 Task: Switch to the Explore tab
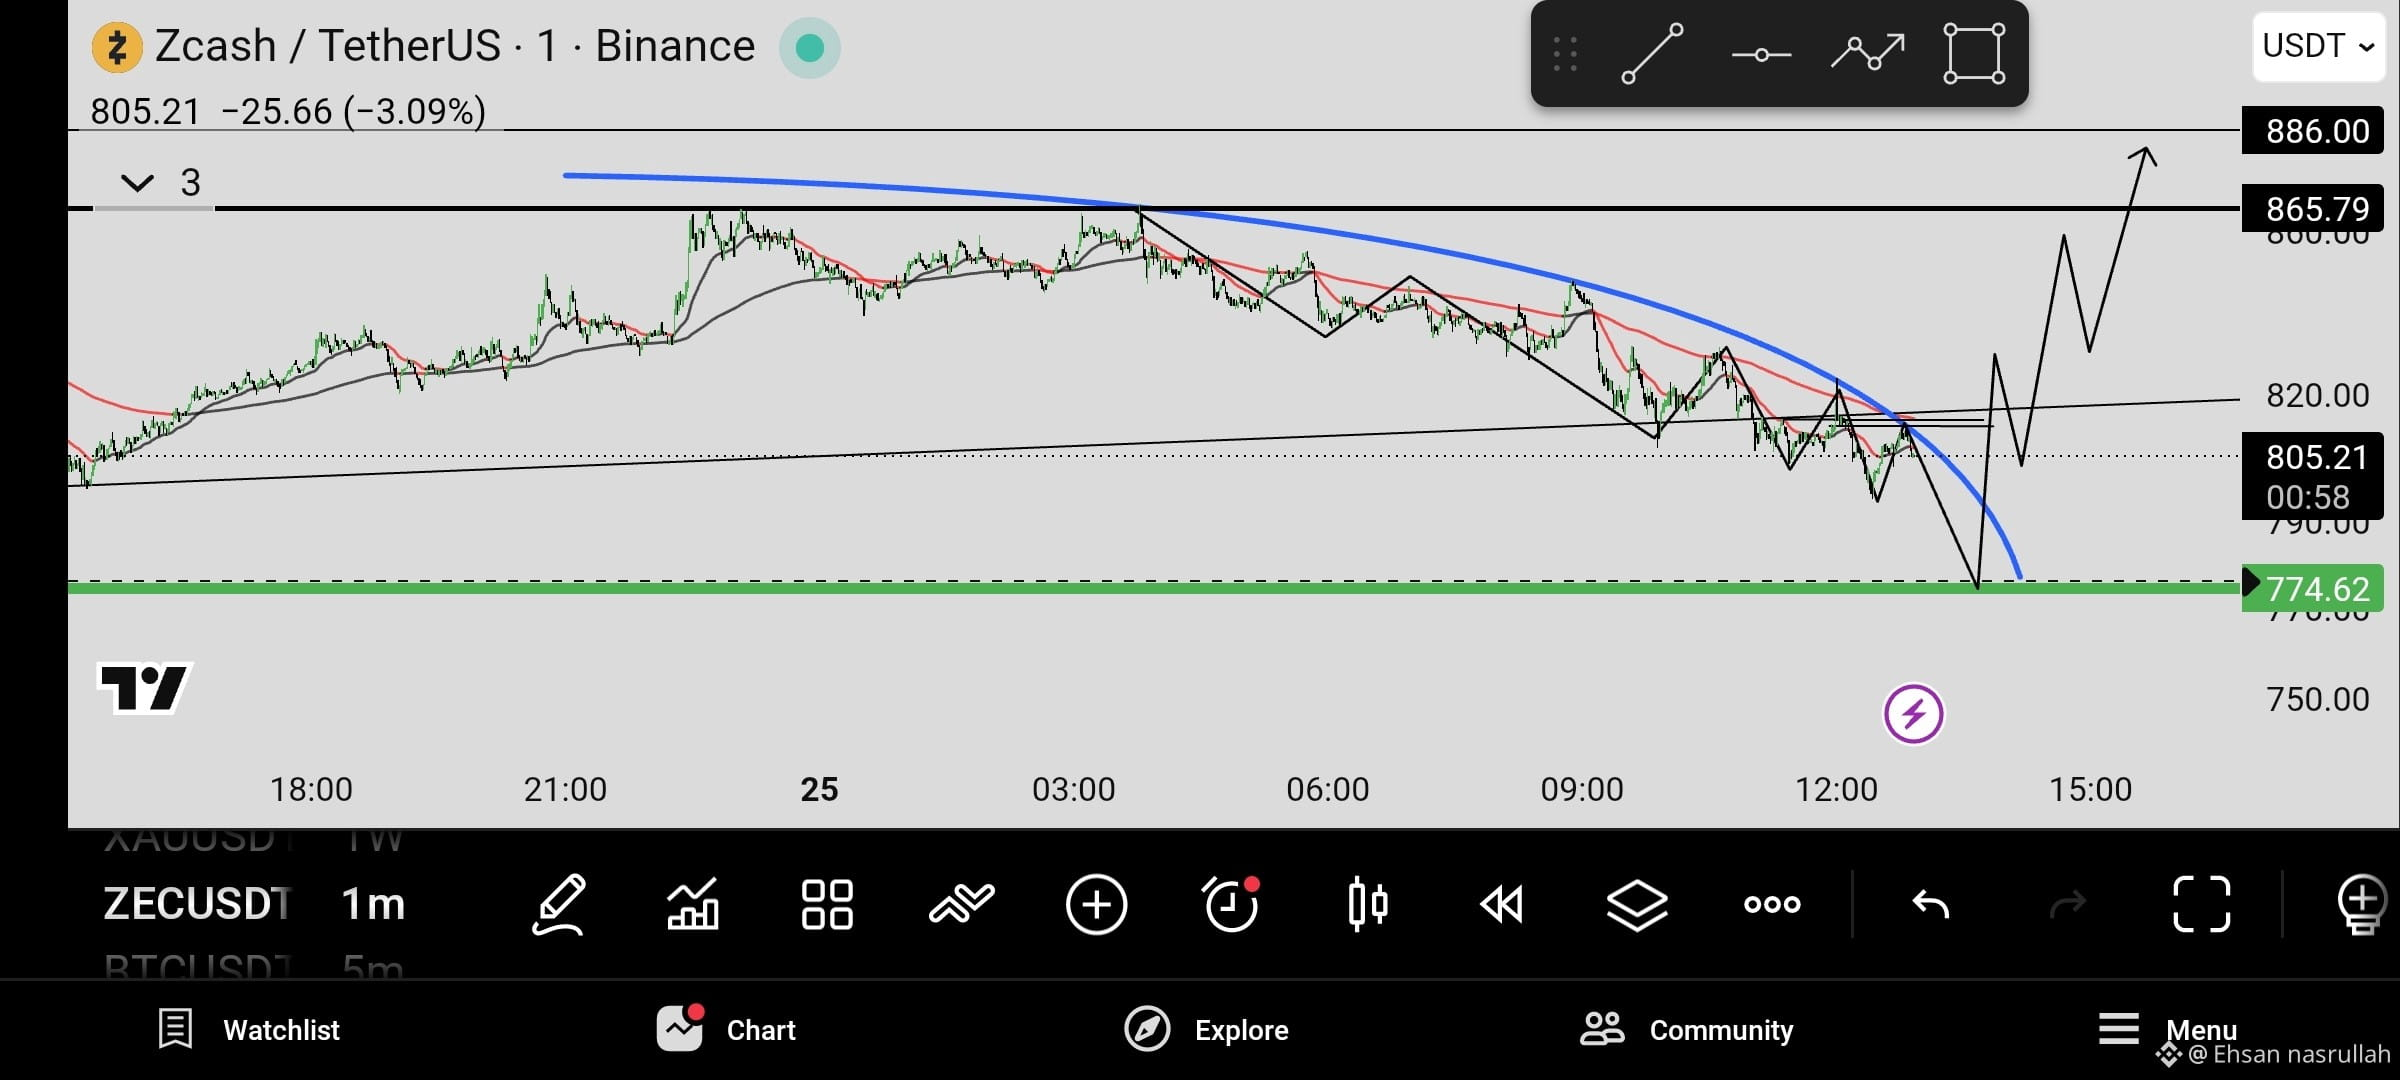[x=1206, y=1029]
